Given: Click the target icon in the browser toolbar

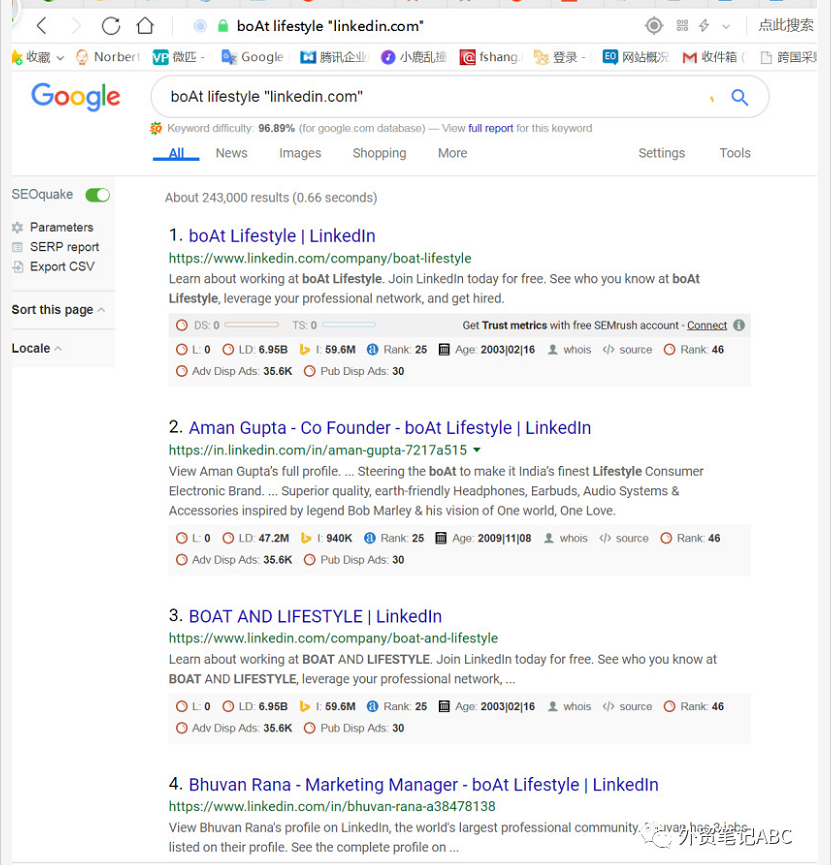Looking at the screenshot, I should [654, 25].
